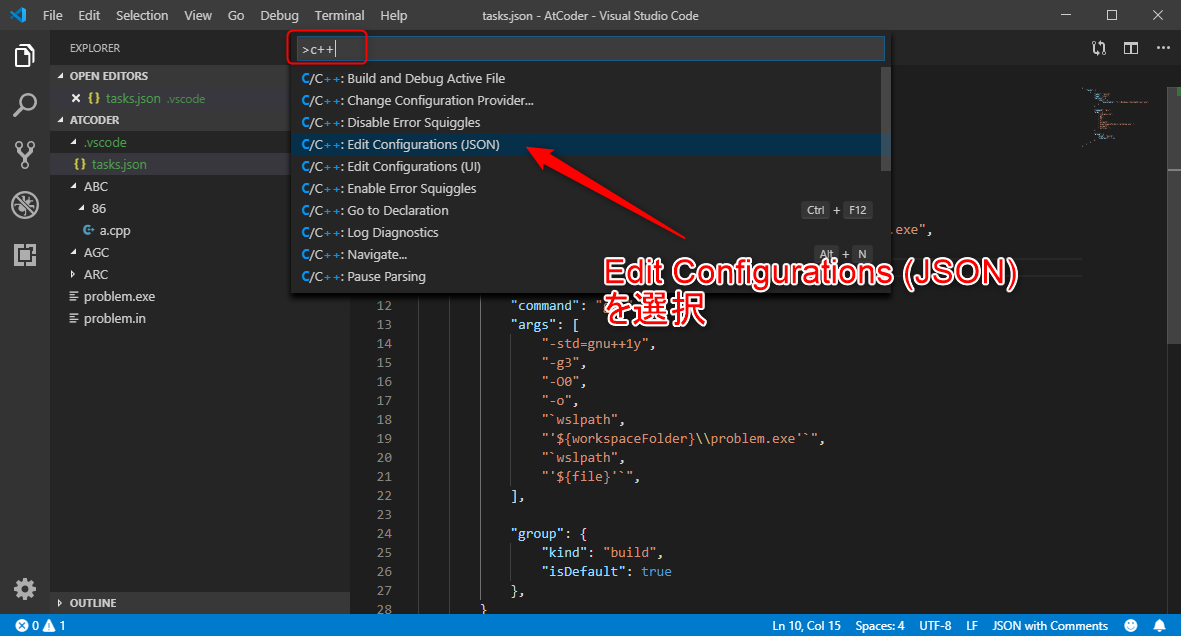Click the VS Code logo in title bar
This screenshot has height=636, width=1181.
click(18, 15)
